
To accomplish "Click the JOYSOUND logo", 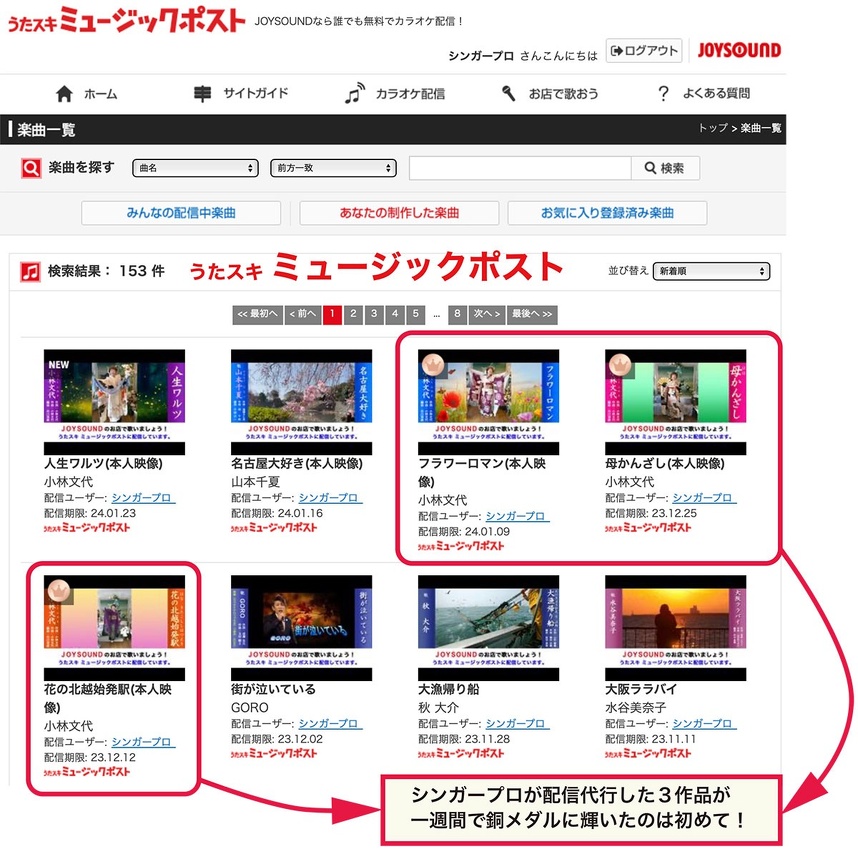I will pos(738,50).
